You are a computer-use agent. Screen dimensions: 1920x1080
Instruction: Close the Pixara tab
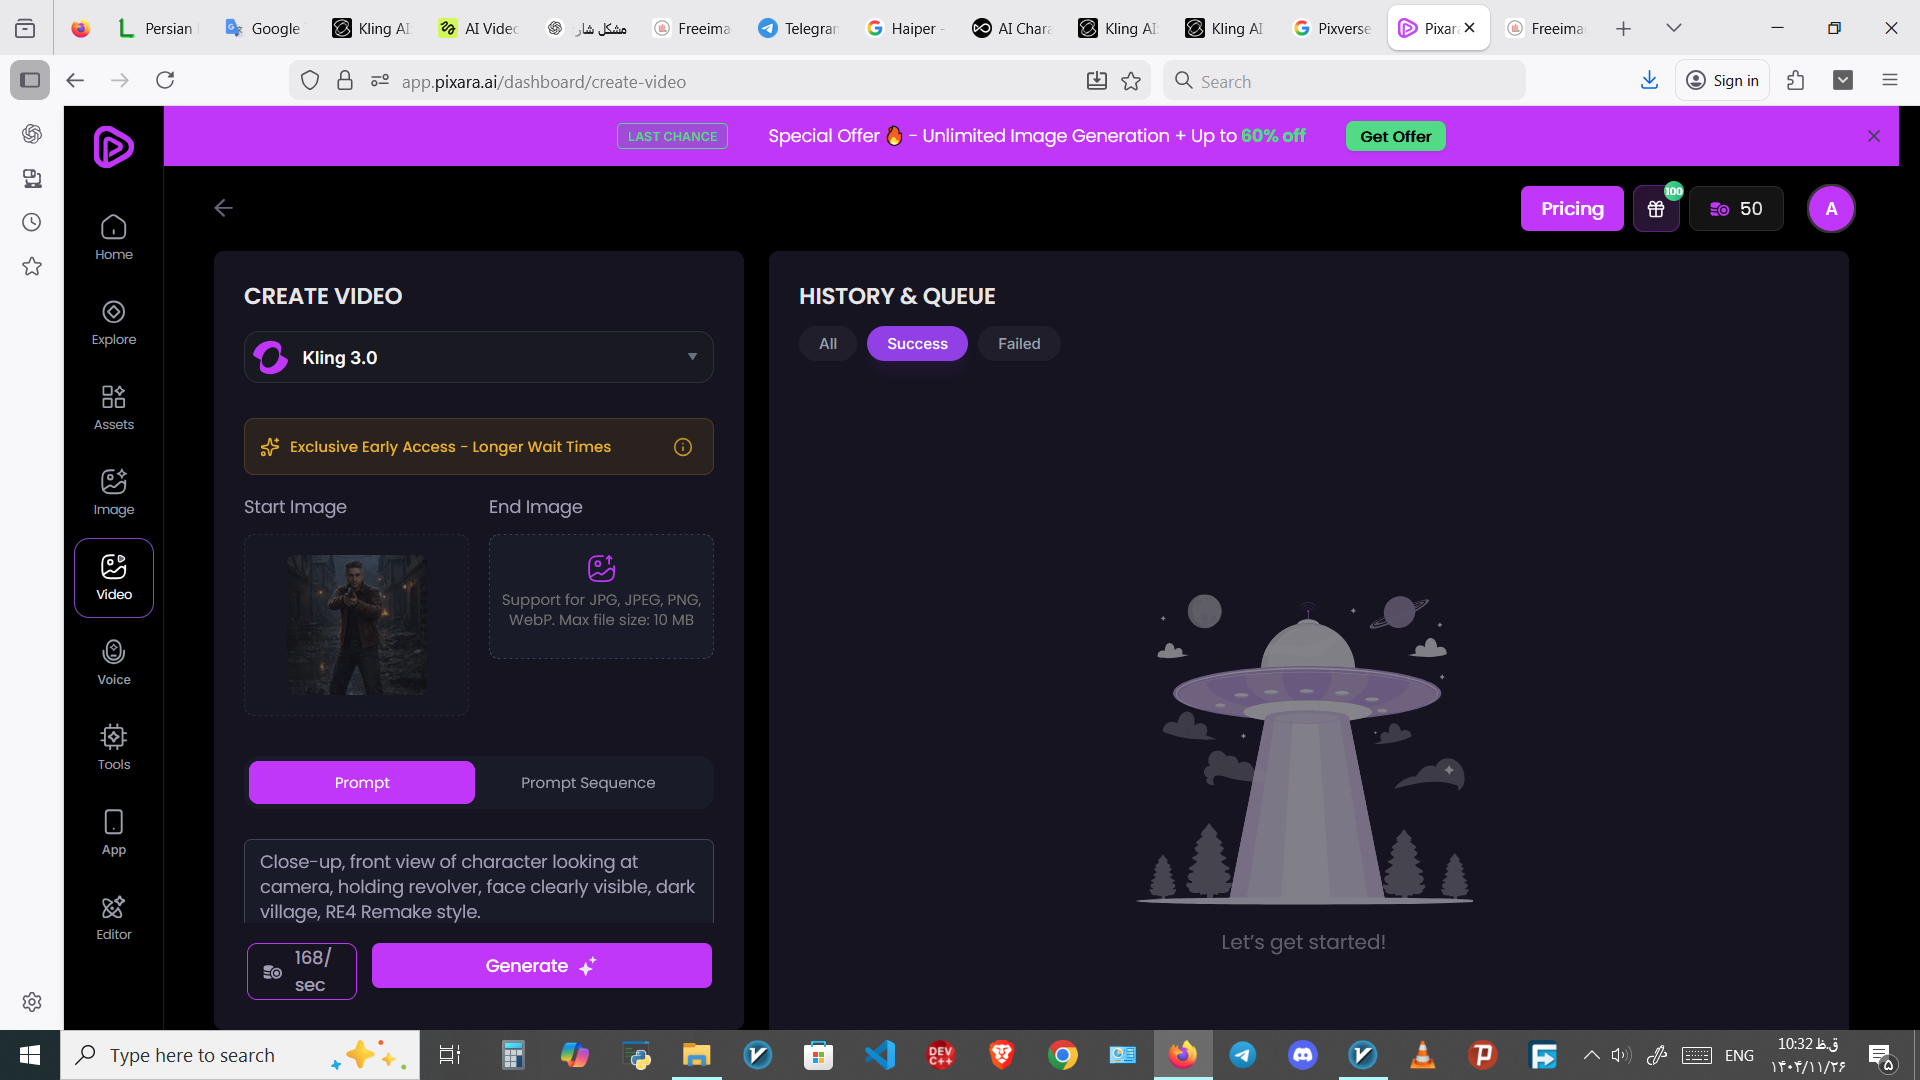coord(1469,28)
